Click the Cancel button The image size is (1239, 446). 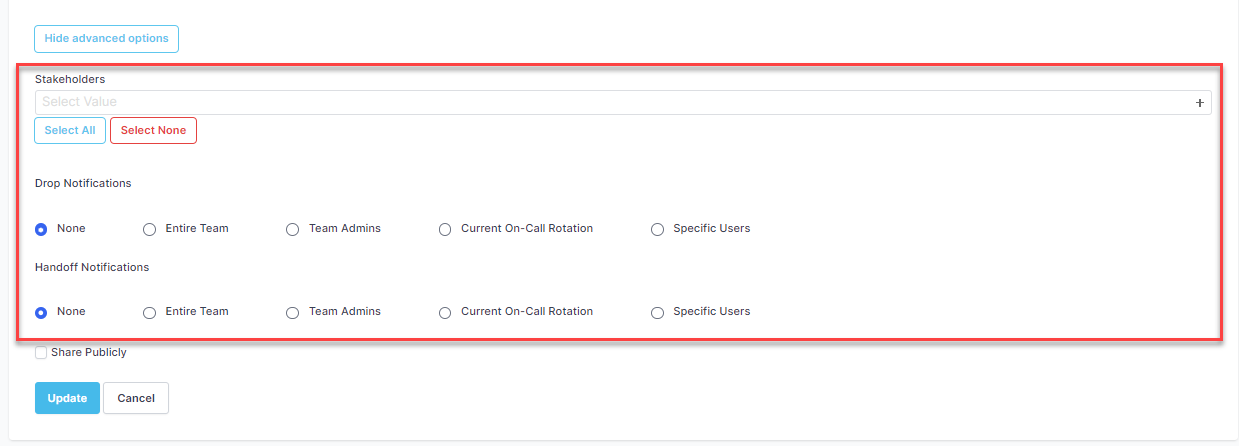[x=136, y=398]
